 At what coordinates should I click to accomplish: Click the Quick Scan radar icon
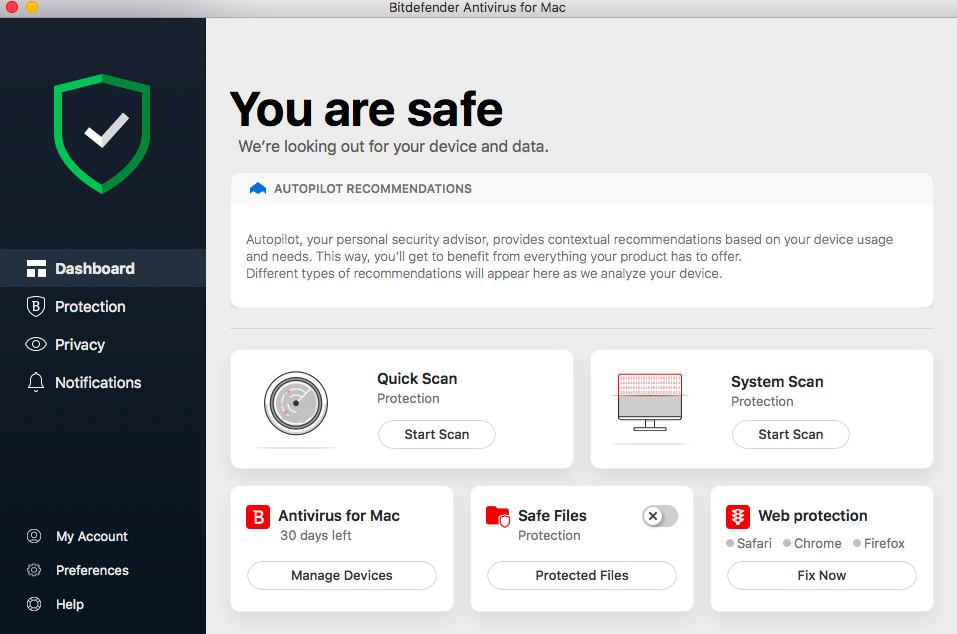(x=296, y=404)
